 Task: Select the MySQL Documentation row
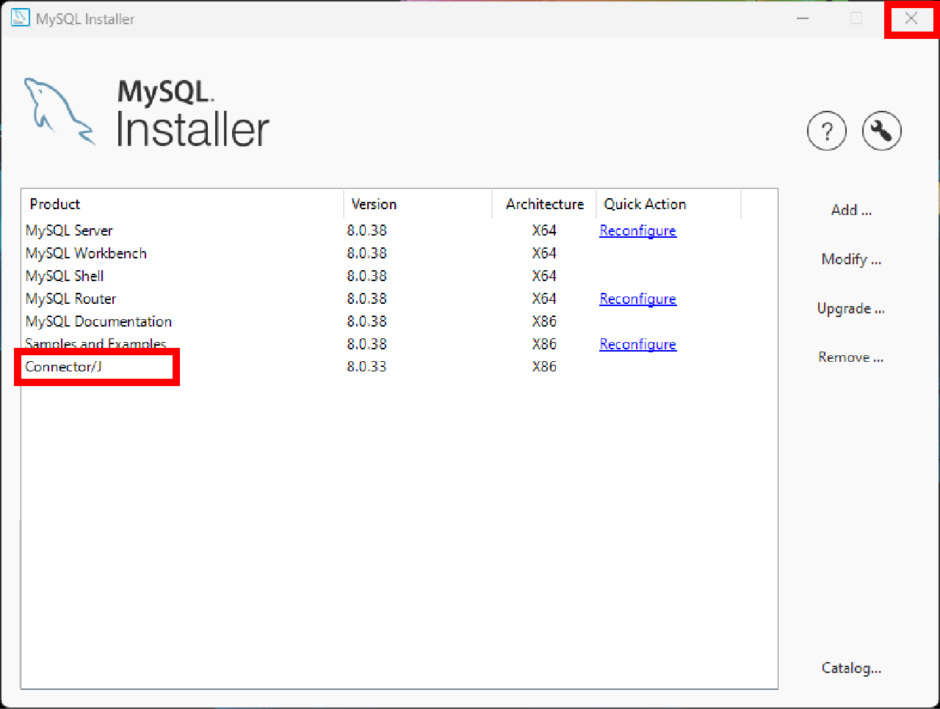click(x=98, y=321)
